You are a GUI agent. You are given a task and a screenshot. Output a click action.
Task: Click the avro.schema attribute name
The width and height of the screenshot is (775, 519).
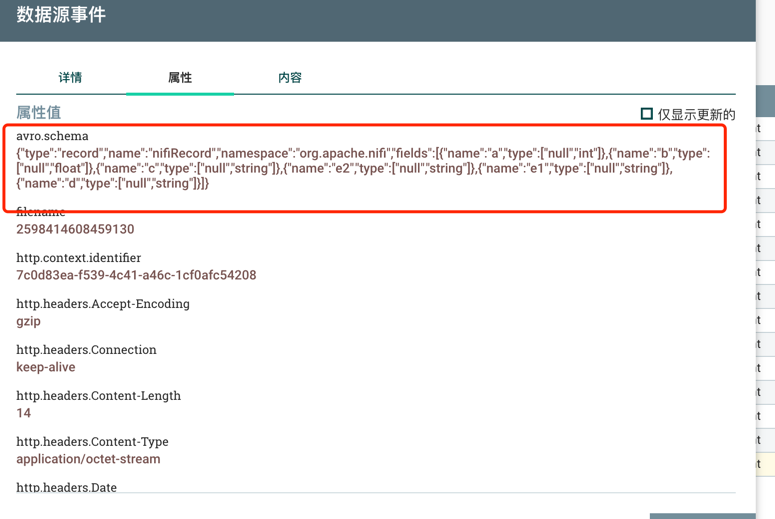pos(52,136)
